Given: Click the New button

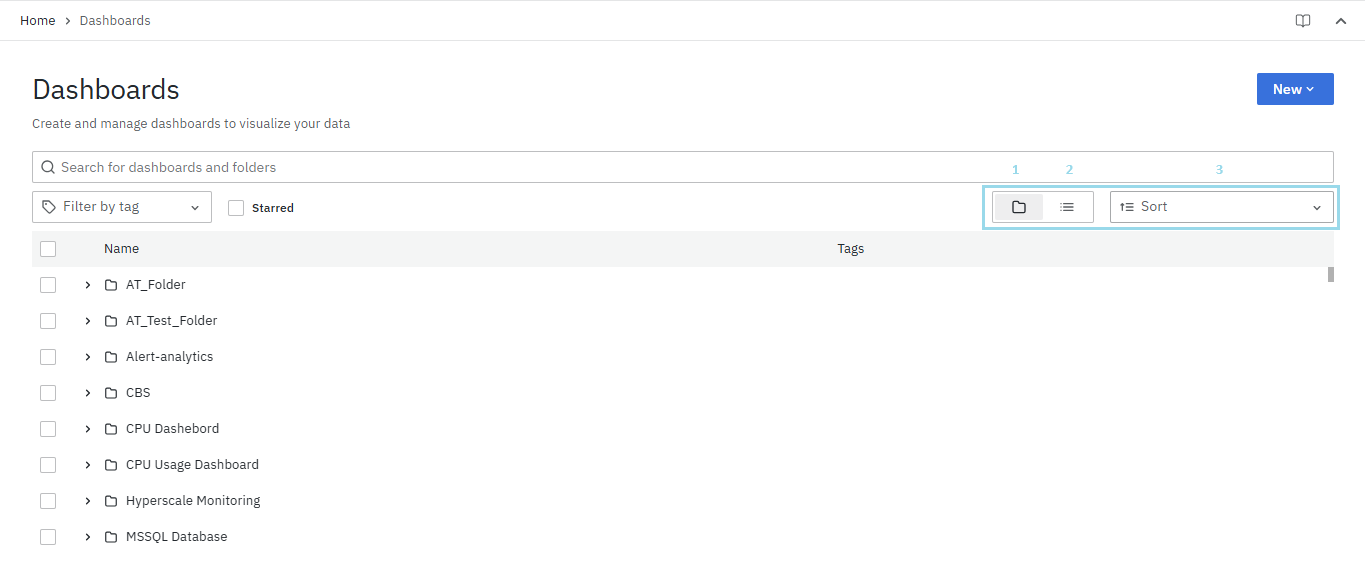Looking at the screenshot, I should tap(1294, 89).
